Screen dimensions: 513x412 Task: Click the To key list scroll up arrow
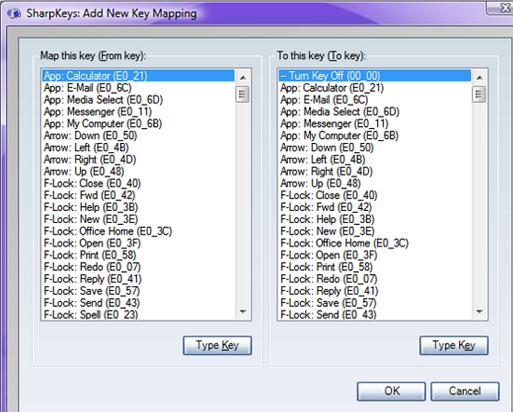click(x=479, y=77)
